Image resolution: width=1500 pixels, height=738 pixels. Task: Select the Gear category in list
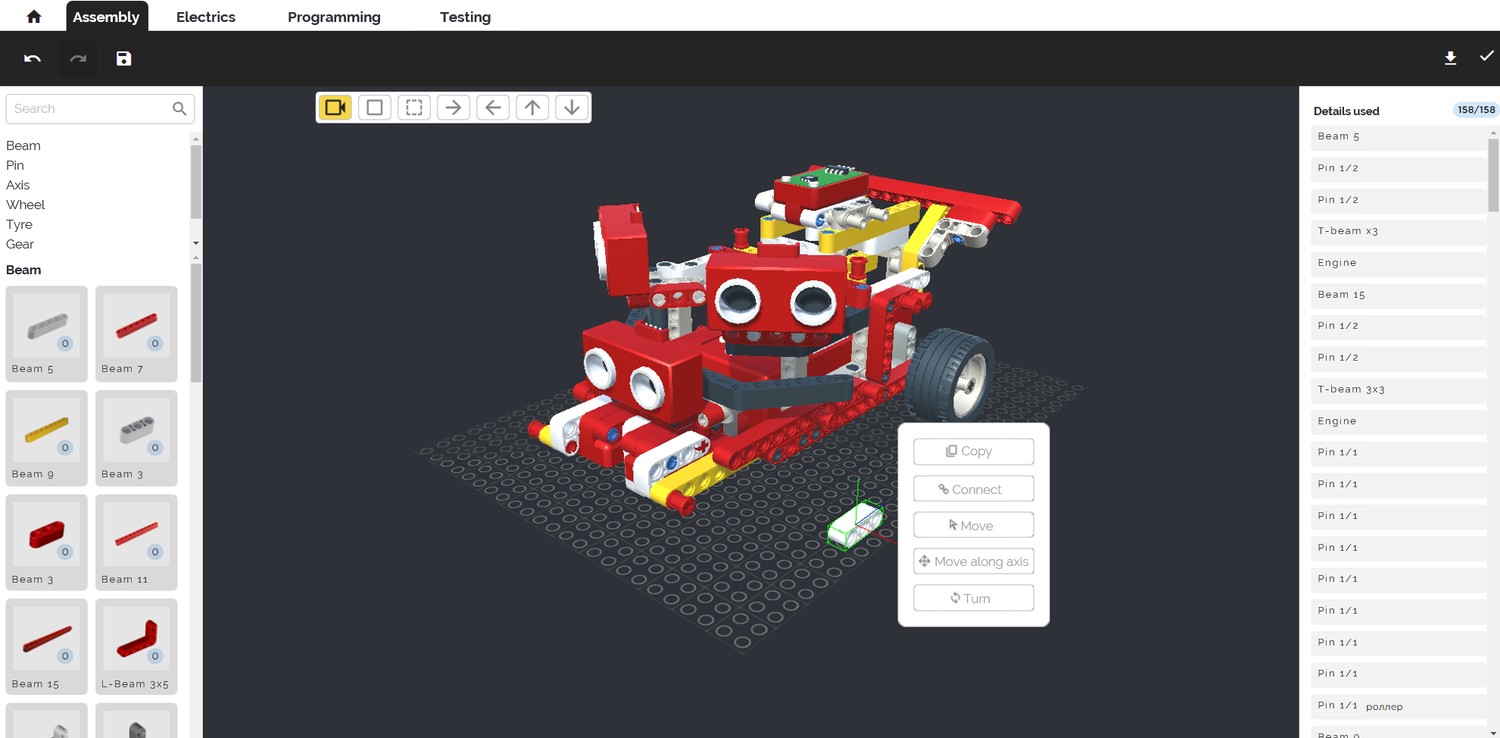(20, 244)
